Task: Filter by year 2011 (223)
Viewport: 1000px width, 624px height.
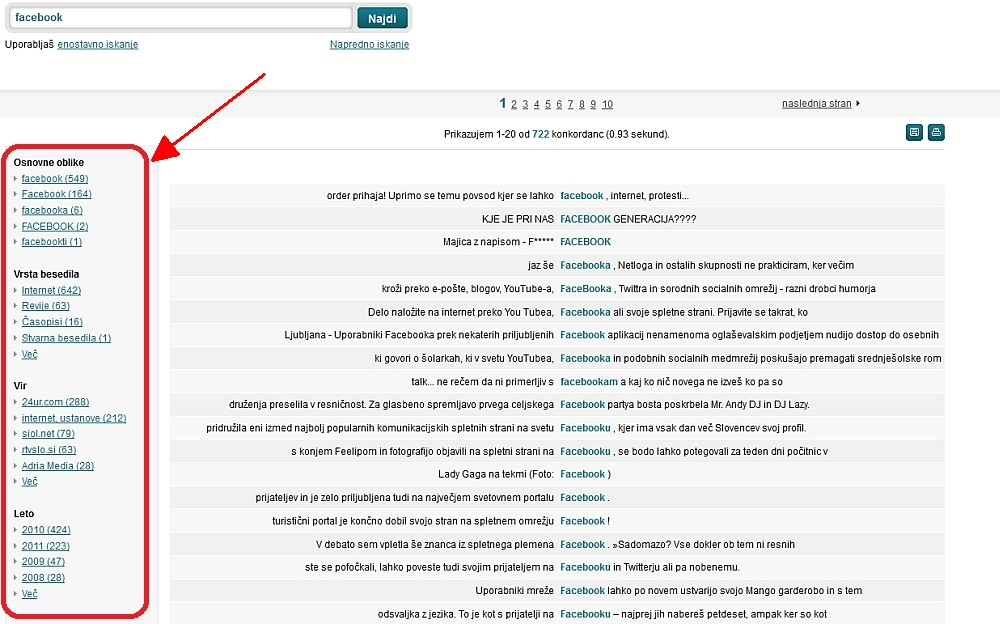Action: (46, 546)
